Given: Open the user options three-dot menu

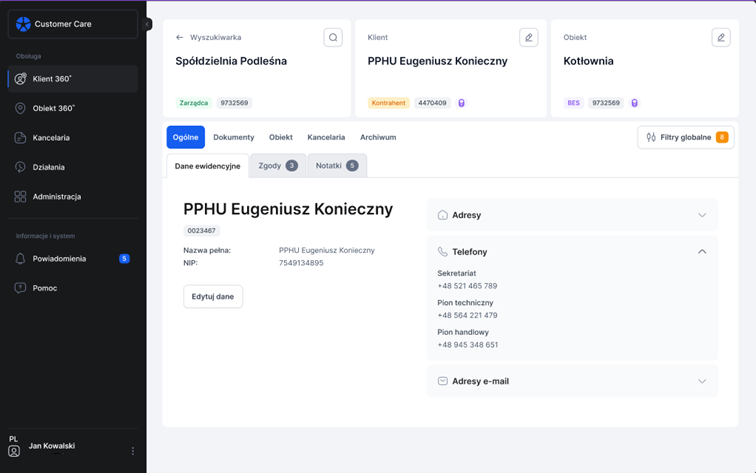Looking at the screenshot, I should 133,451.
